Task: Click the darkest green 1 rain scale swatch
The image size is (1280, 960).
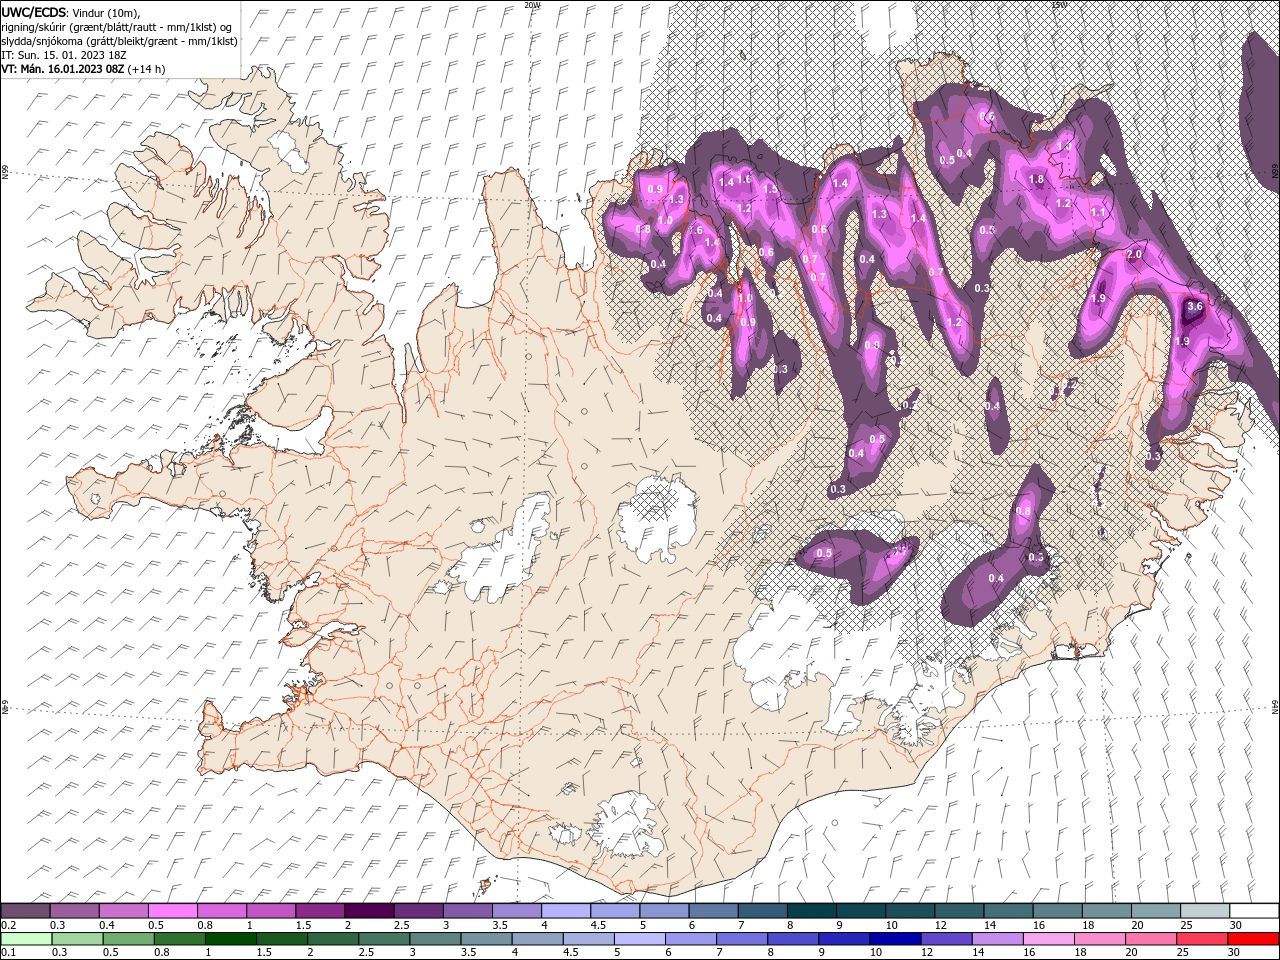Action: point(231,939)
